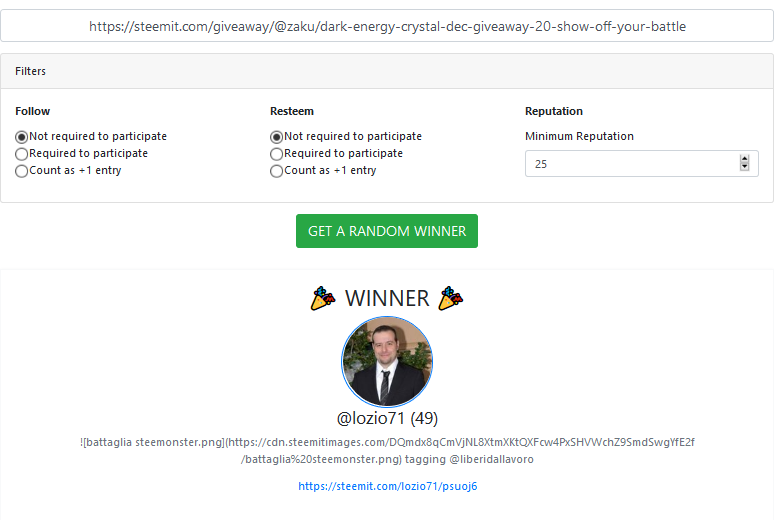Click the left party popper icon
The width and height of the screenshot is (774, 520).
pyautogui.click(x=323, y=298)
